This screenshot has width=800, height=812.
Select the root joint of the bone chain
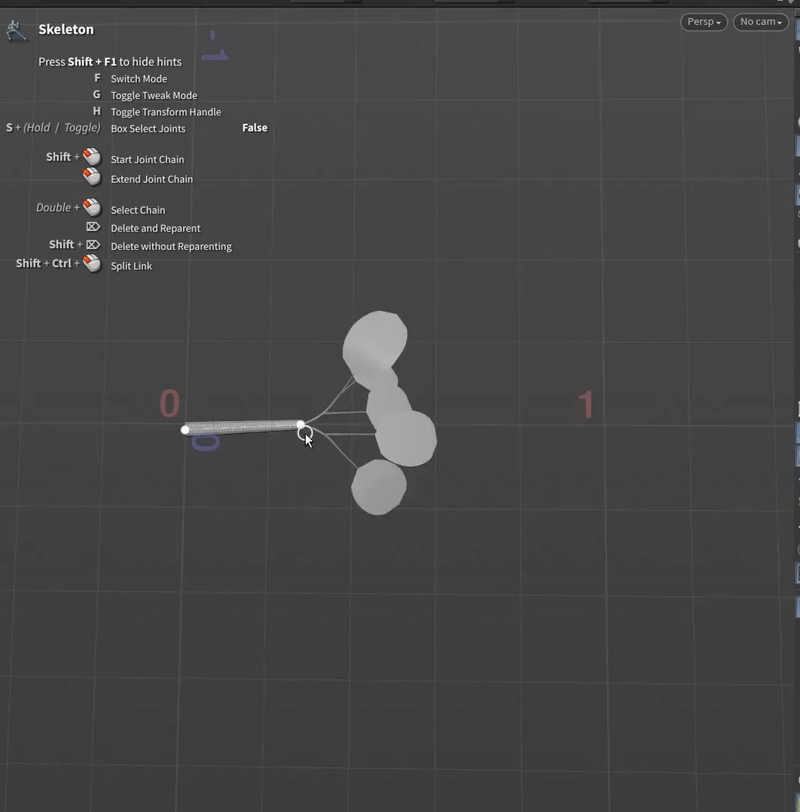pos(184,430)
